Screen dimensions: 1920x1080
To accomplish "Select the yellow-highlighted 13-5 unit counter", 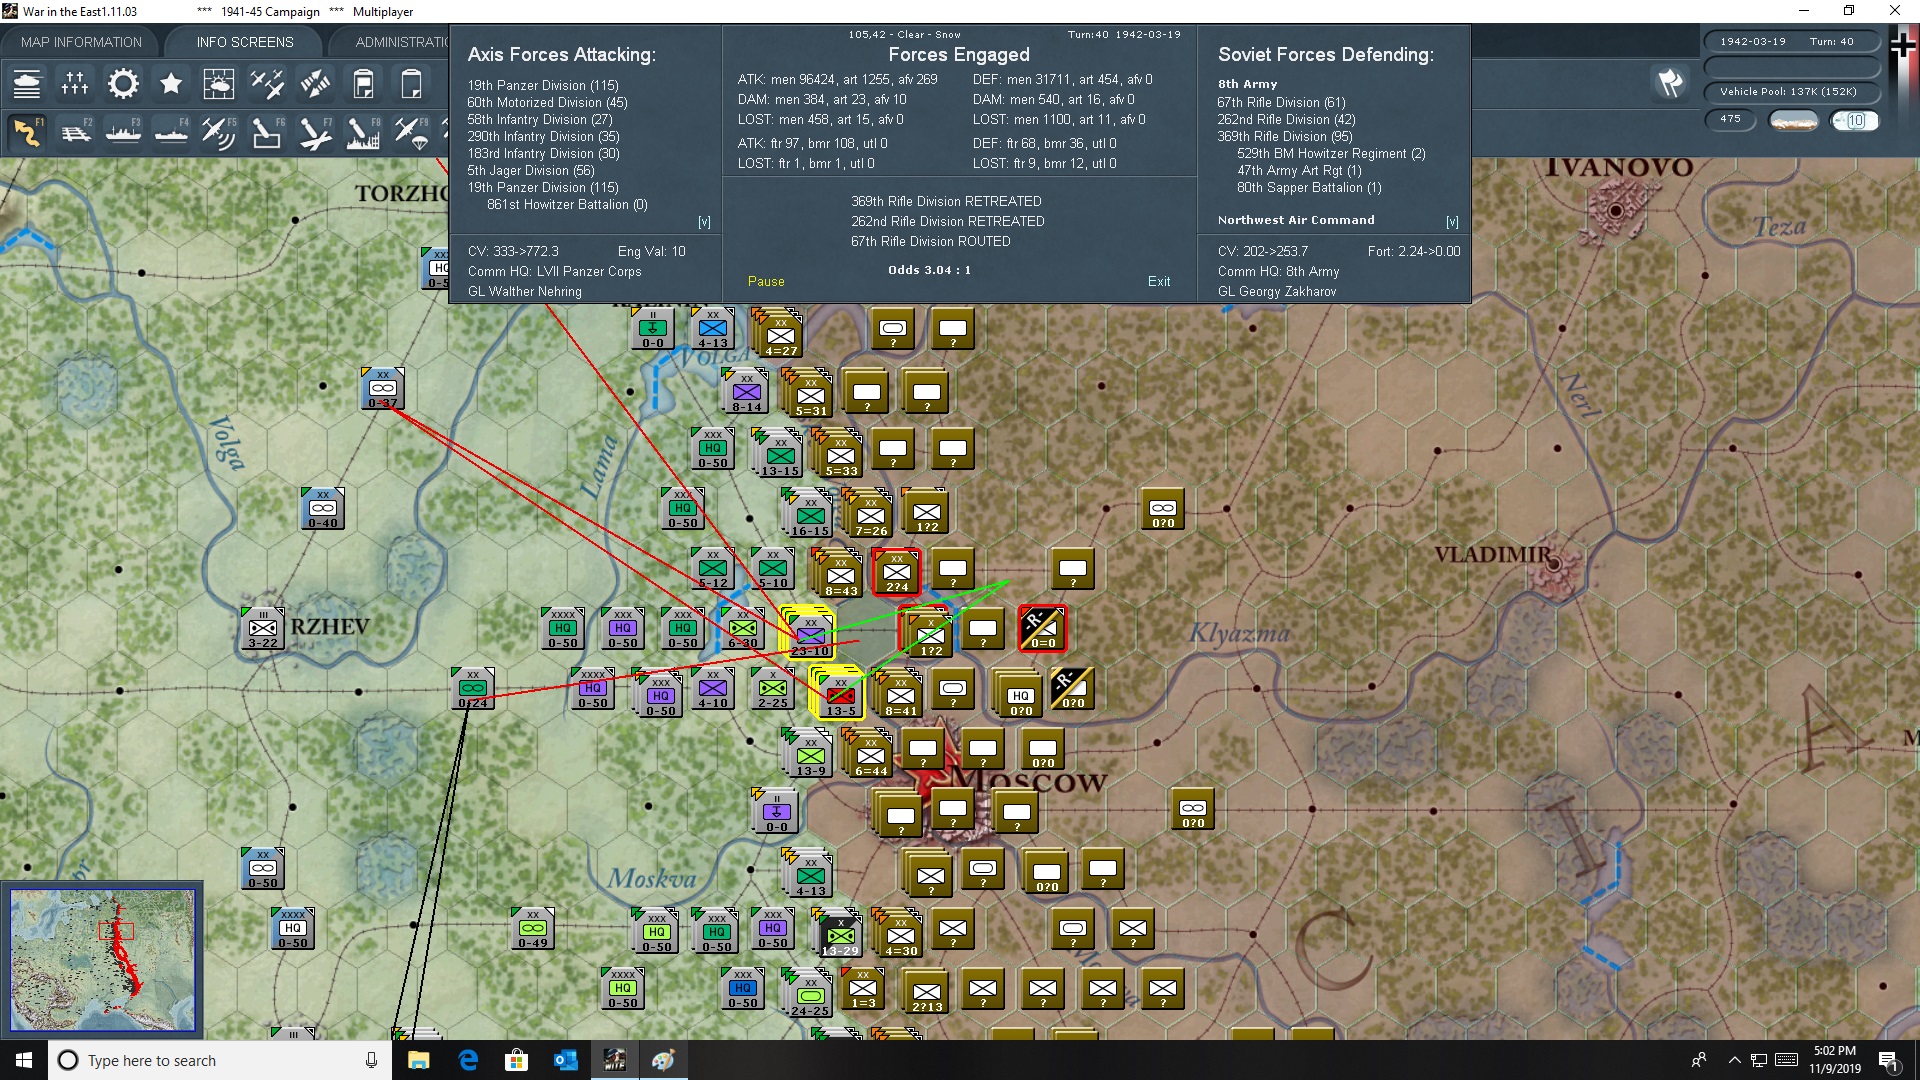I will click(x=838, y=693).
